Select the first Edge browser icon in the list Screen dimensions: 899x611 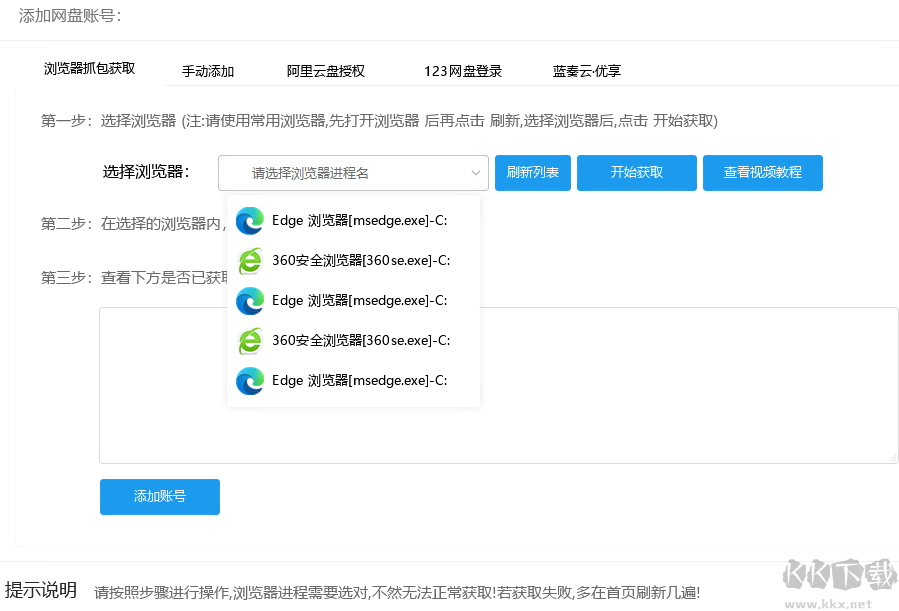[249, 220]
